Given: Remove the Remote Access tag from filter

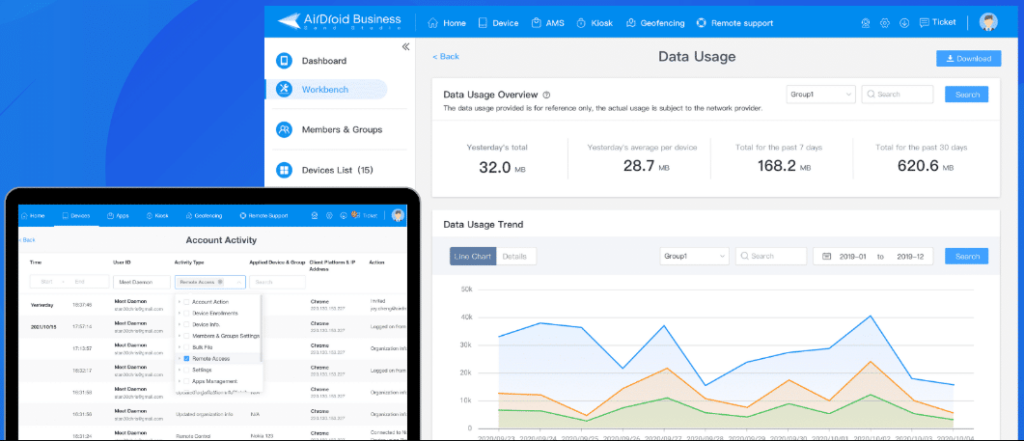Looking at the screenshot, I should (220, 282).
